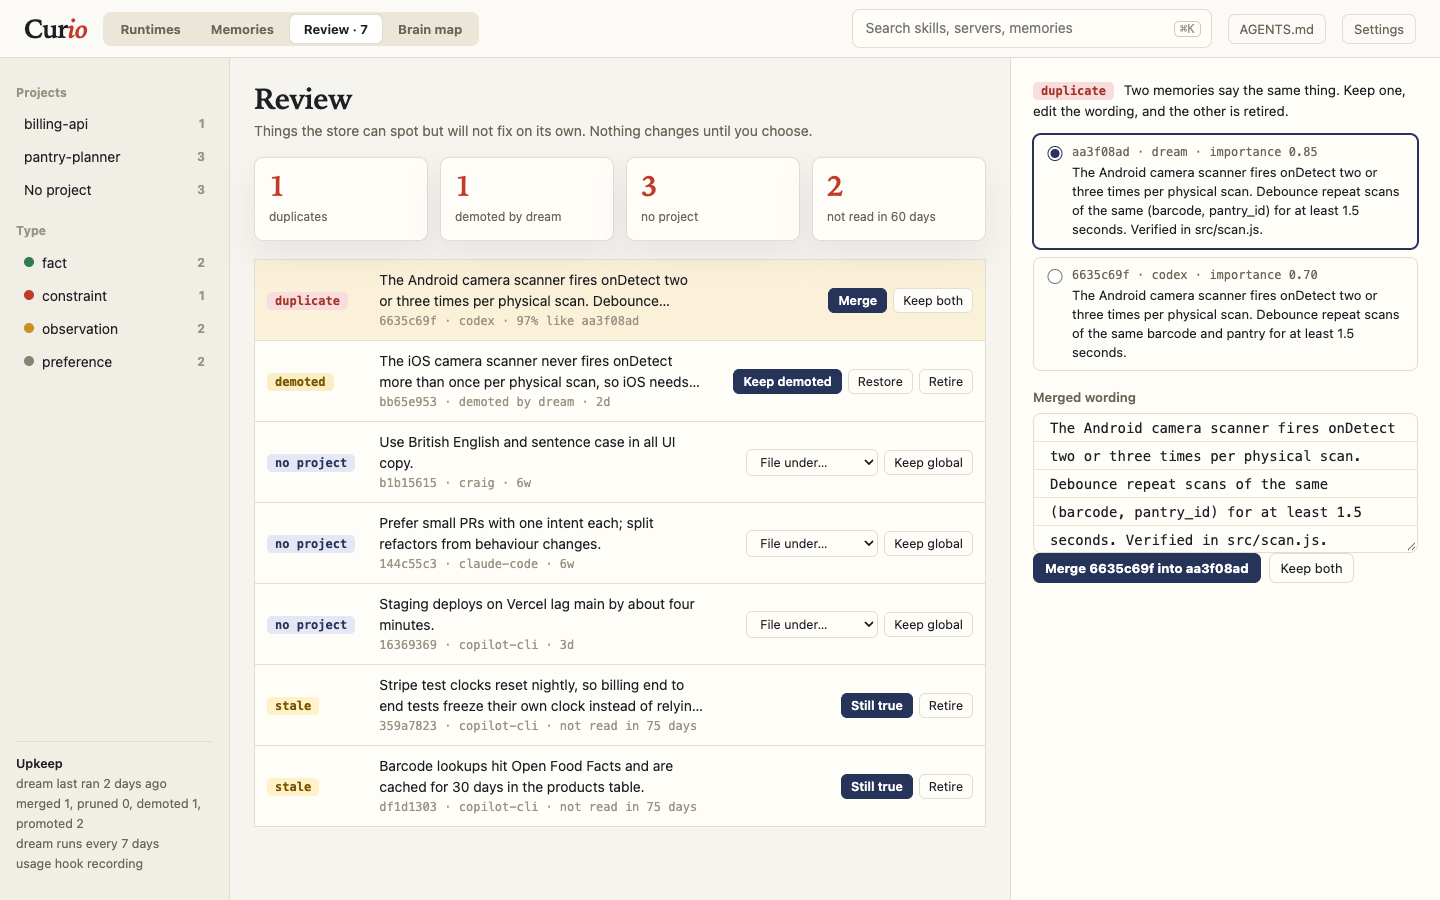Select the 6635c69f memory radio button

pyautogui.click(x=1055, y=276)
